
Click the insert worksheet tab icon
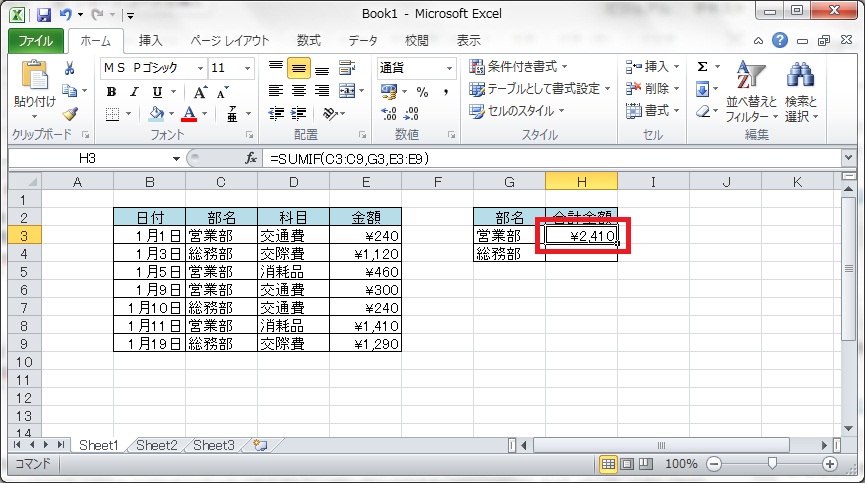(260, 445)
